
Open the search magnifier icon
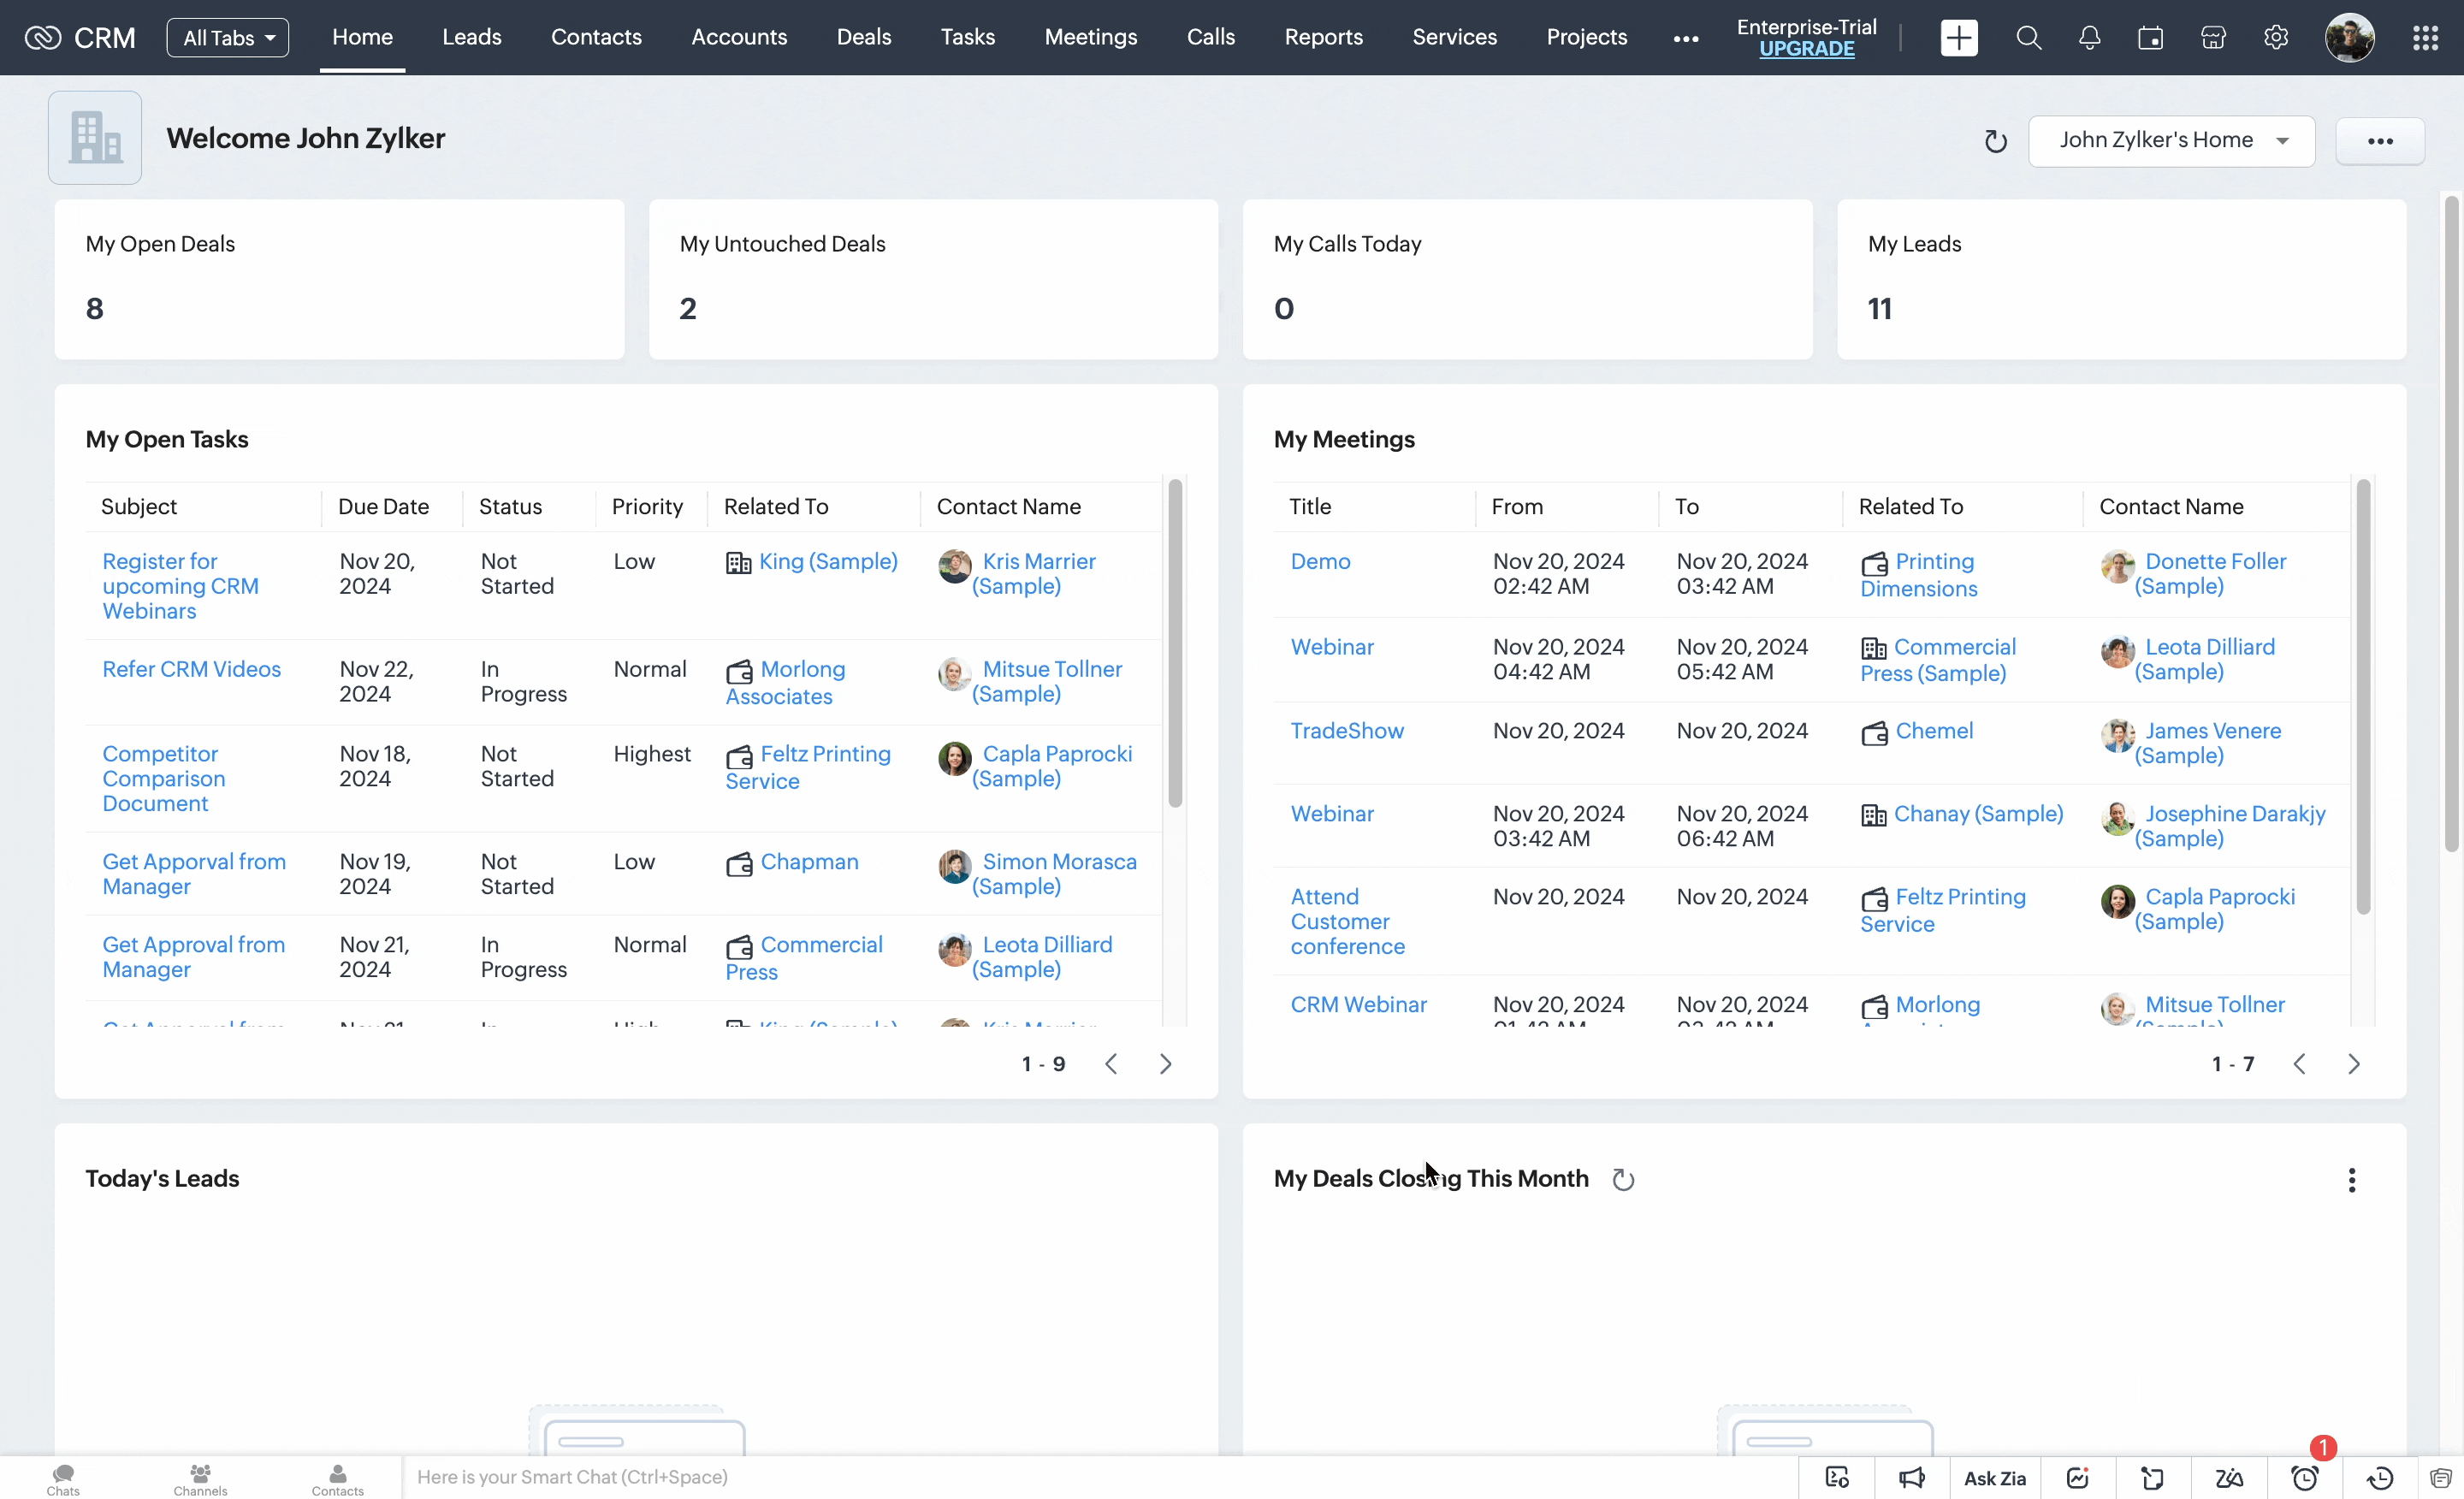[x=2028, y=38]
